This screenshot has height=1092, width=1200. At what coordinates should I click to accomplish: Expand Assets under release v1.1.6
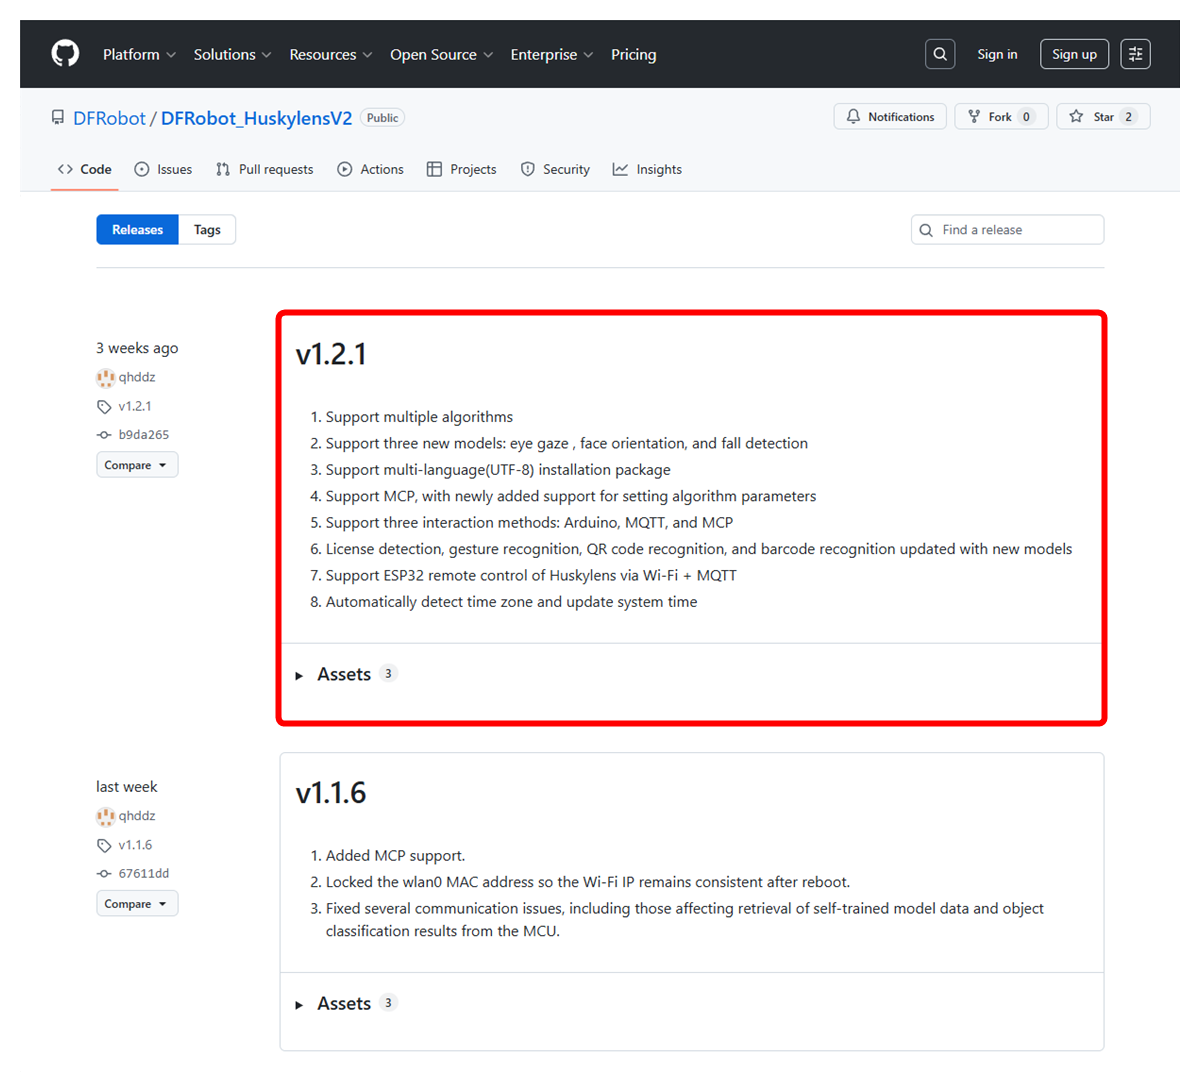343,1004
